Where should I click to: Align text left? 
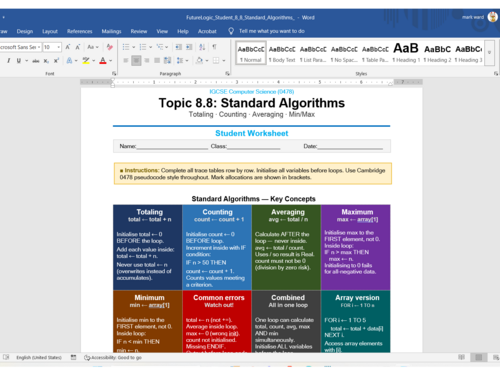click(126, 61)
